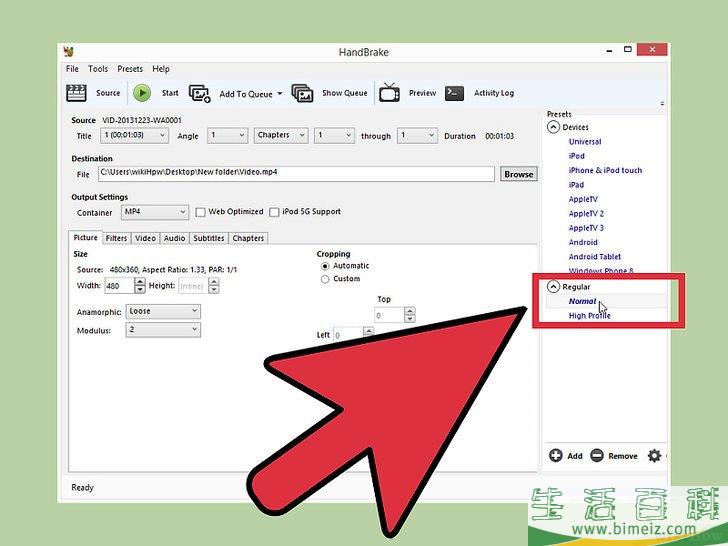
Task: Click the Height stepper arrows
Action: coord(214,286)
